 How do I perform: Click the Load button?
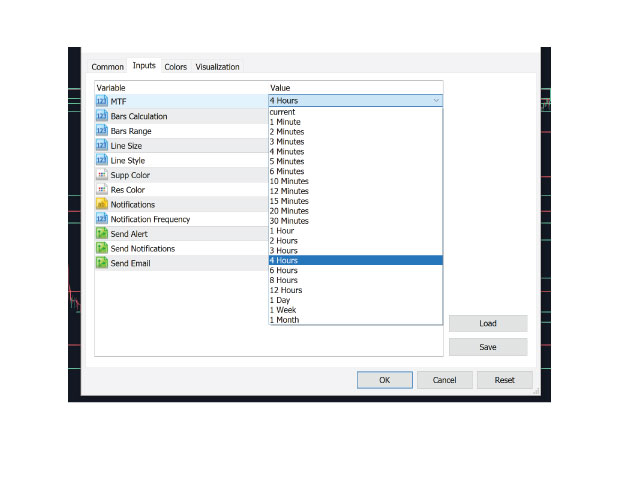(x=488, y=323)
